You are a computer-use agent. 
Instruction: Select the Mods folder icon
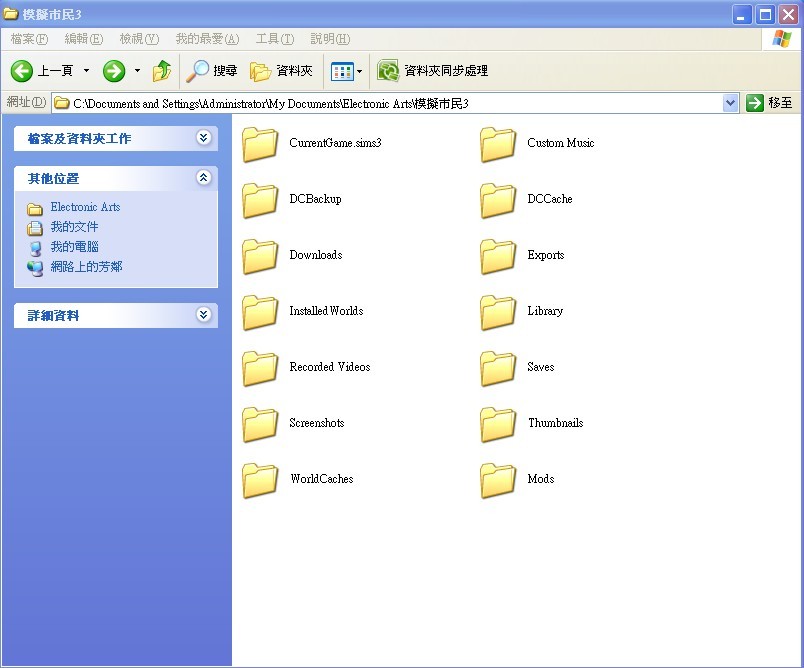(498, 479)
